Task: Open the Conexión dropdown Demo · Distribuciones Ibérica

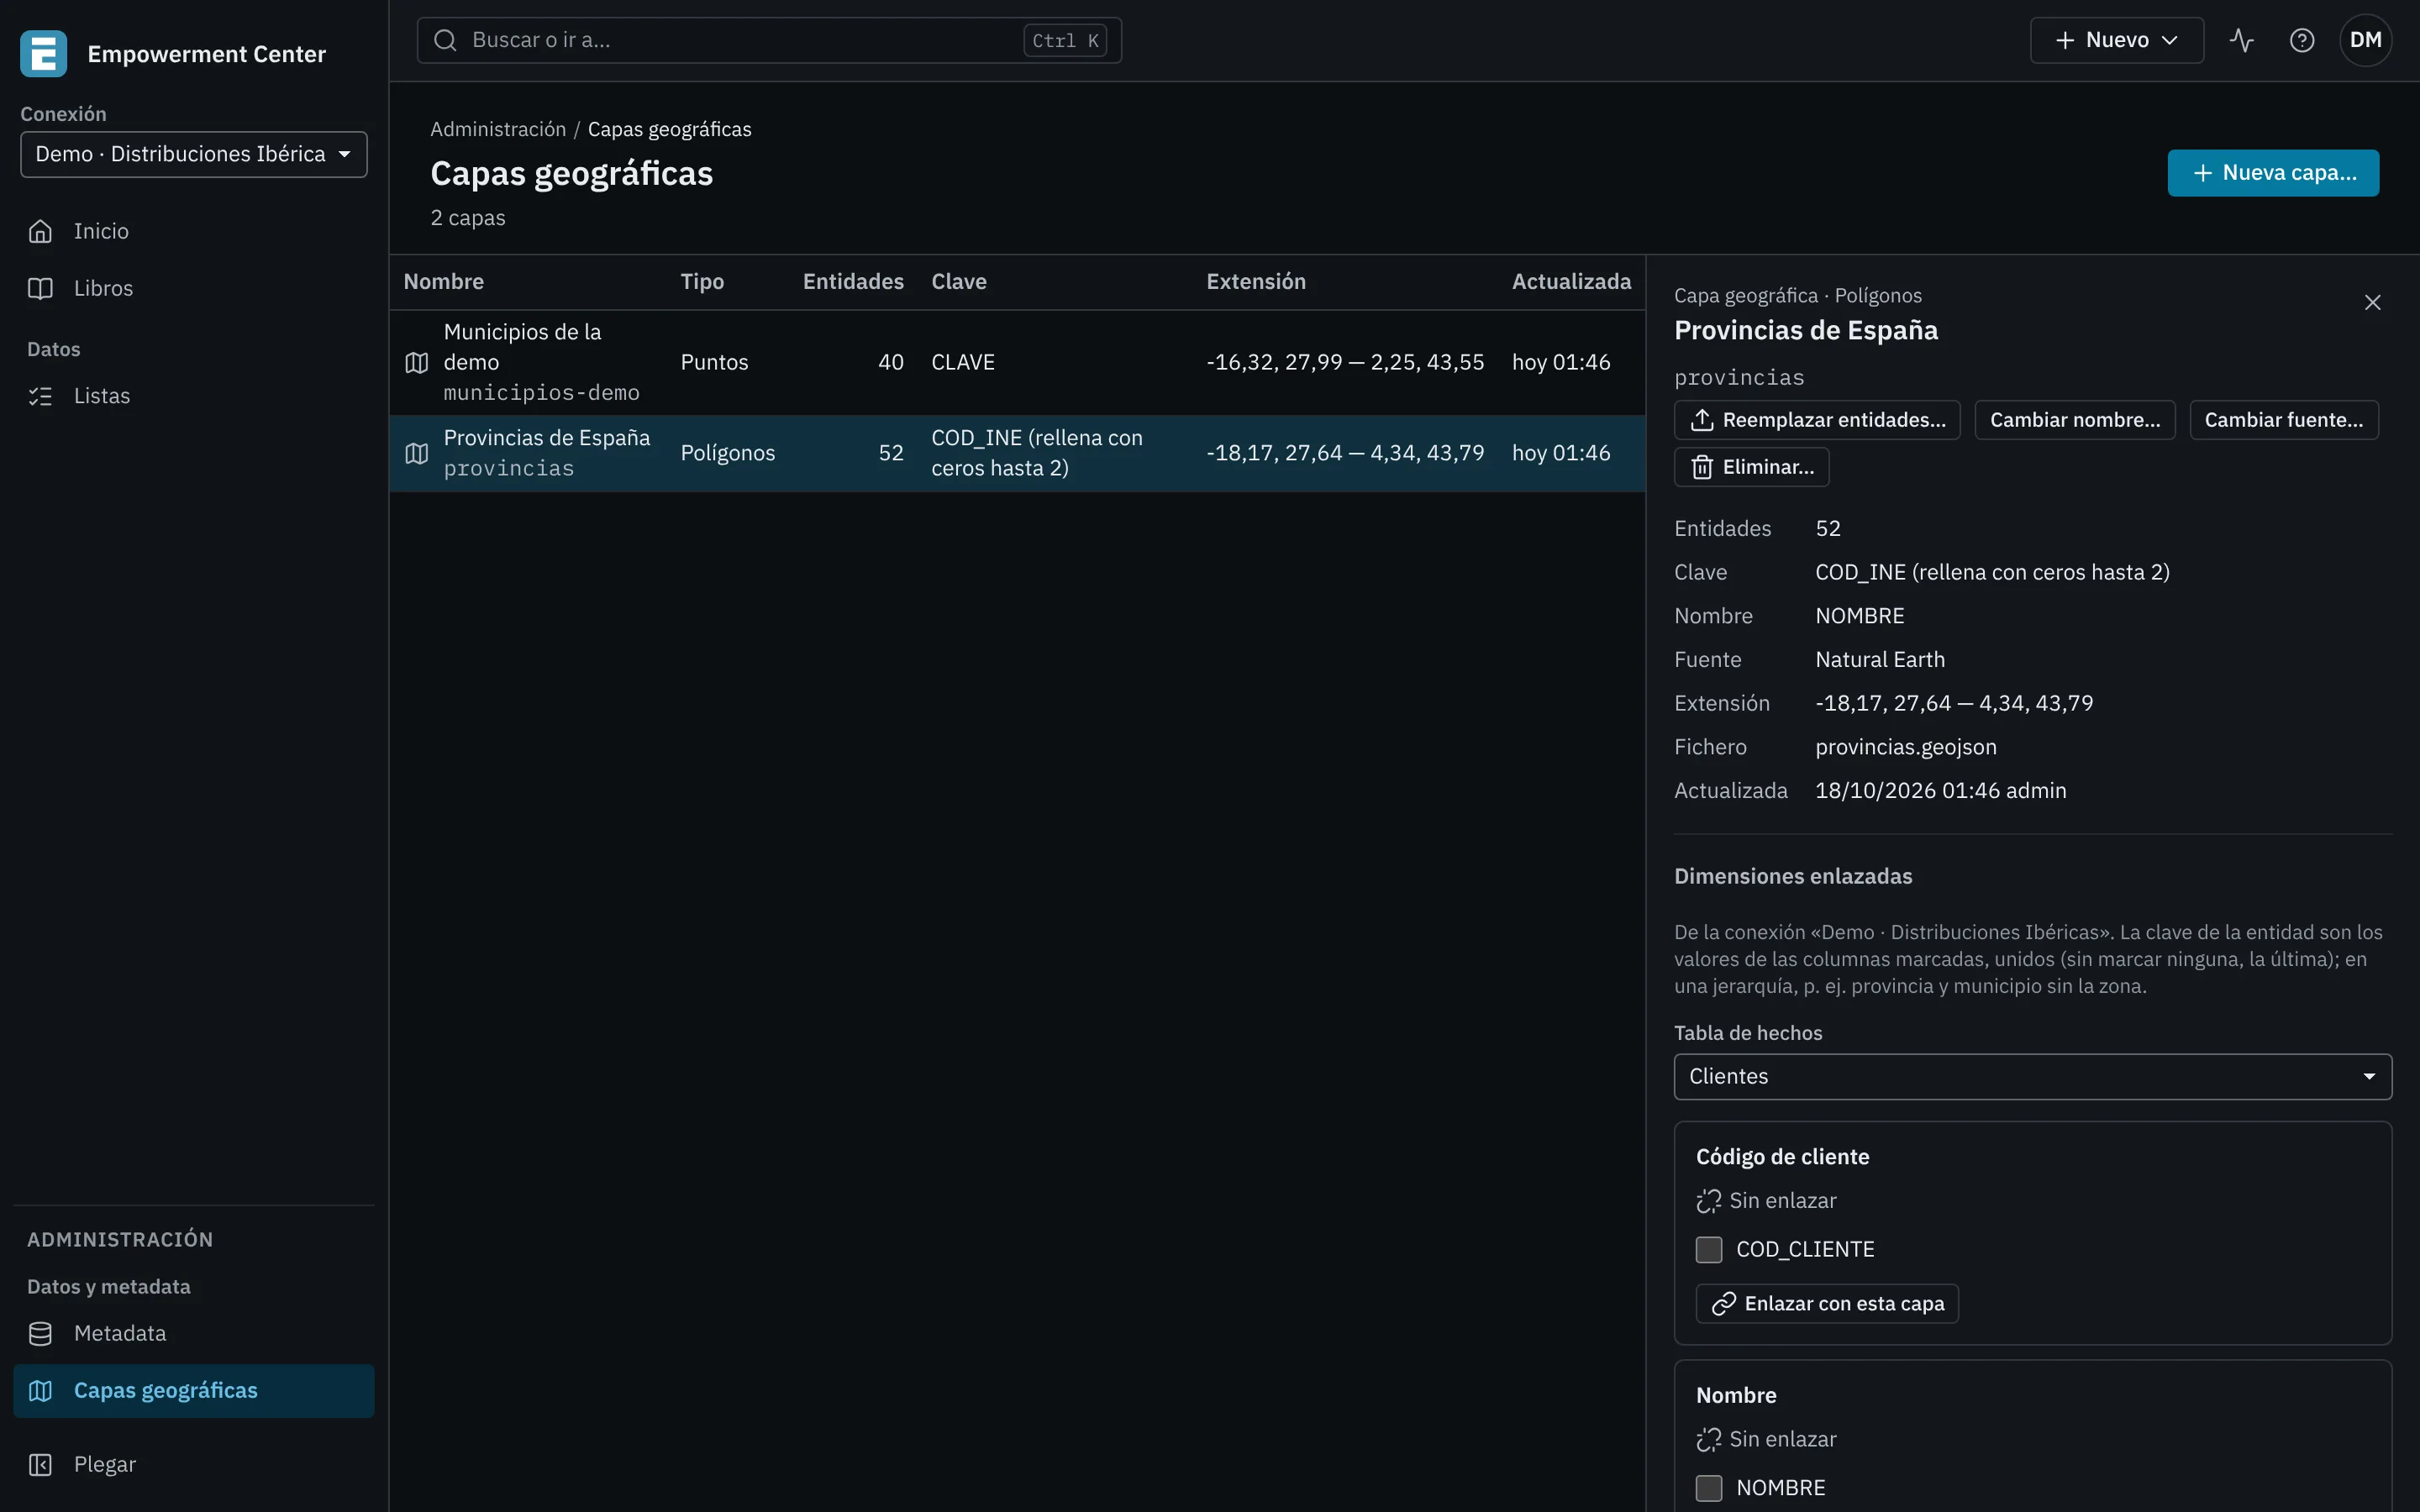Action: pyautogui.click(x=194, y=154)
